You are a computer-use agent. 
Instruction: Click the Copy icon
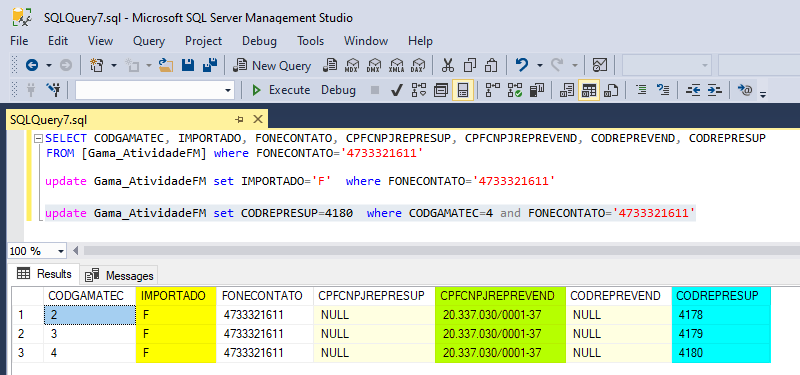(x=470, y=65)
